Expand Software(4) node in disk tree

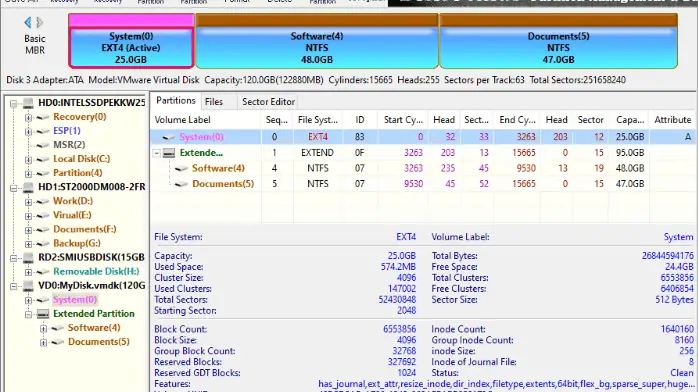(x=43, y=328)
